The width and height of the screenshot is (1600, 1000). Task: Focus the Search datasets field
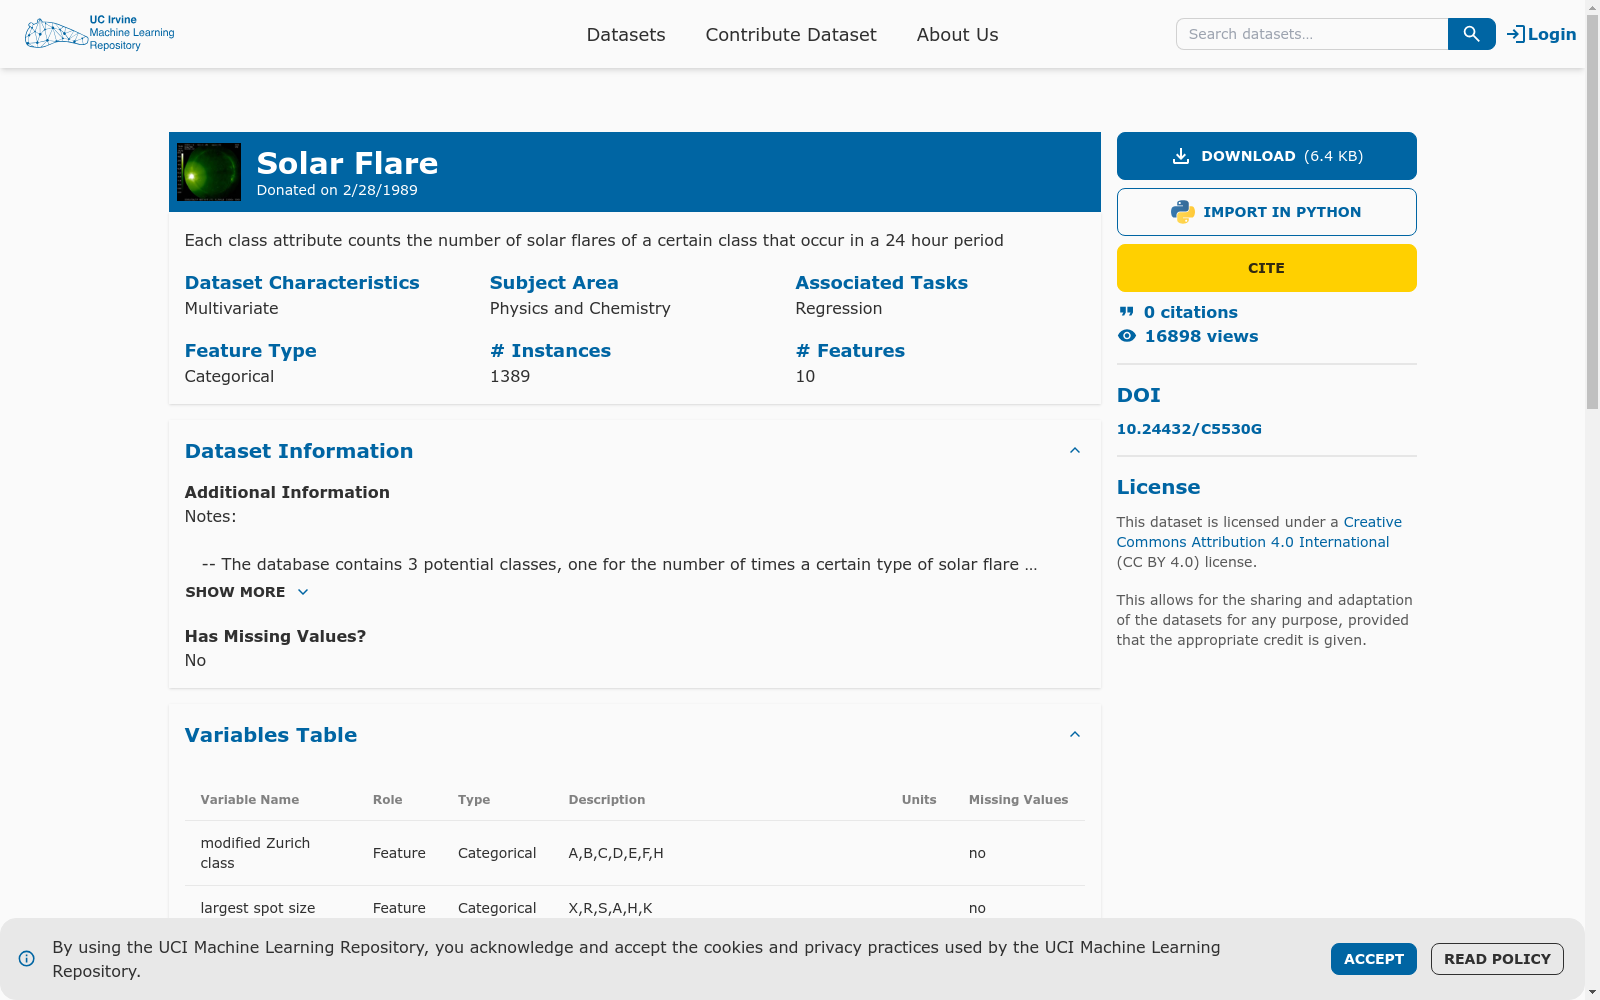[1312, 34]
